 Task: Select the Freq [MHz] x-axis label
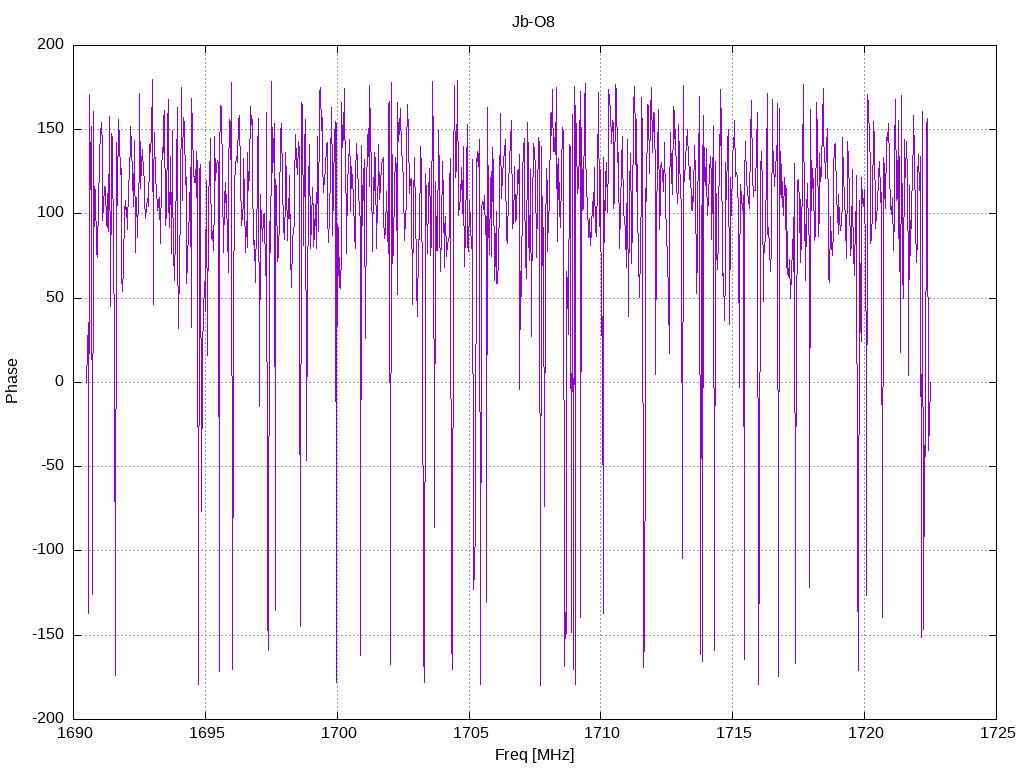pyautogui.click(x=534, y=754)
